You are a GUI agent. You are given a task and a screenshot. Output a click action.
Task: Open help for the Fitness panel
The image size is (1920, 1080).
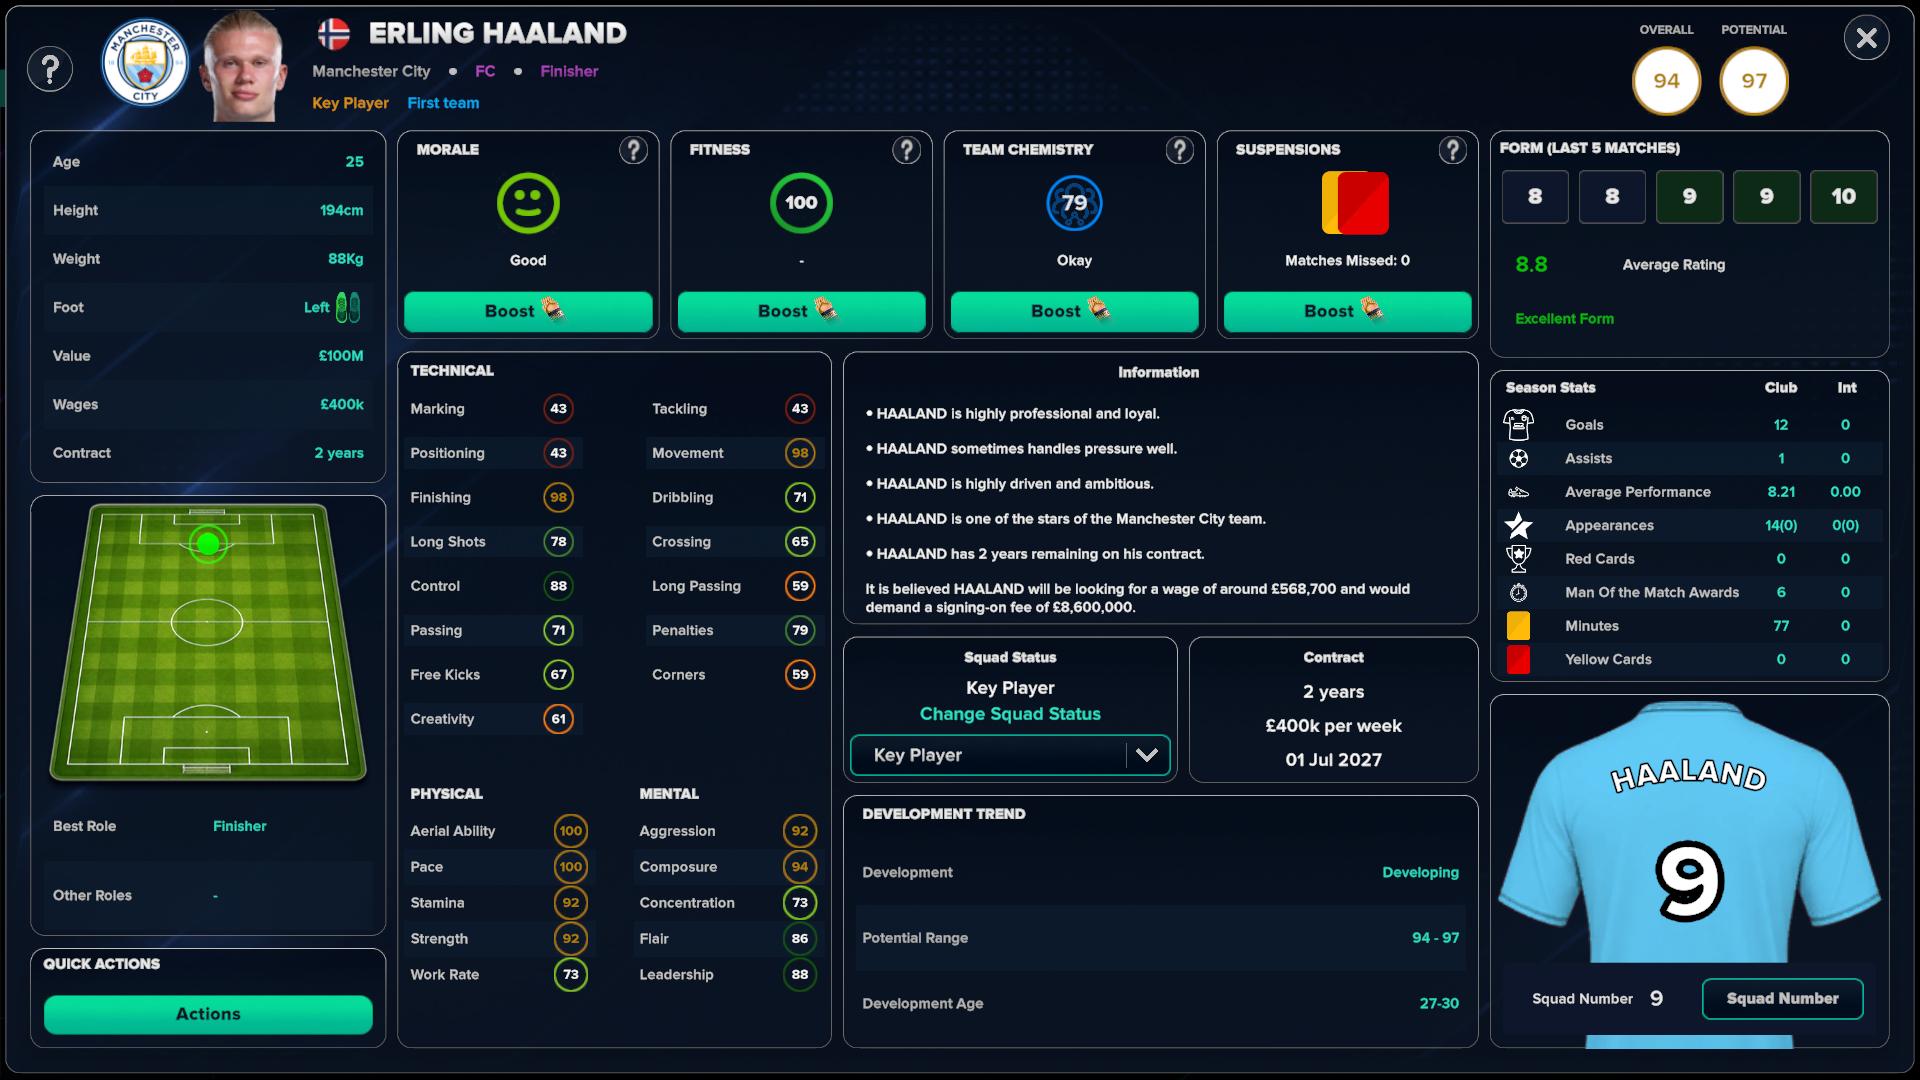[906, 150]
